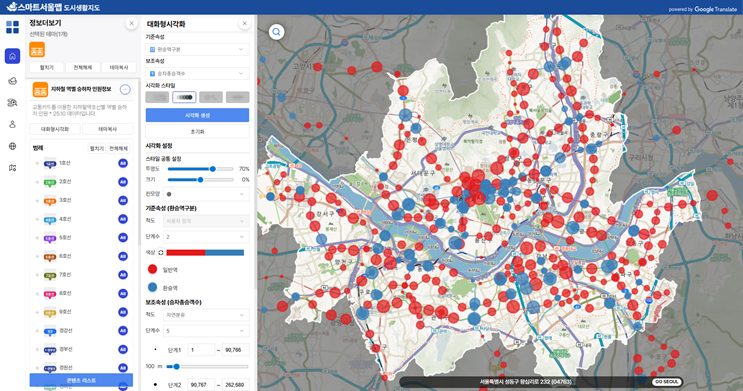
Task: Choose the second (selected) visualization style thumbnail
Action: (184, 97)
